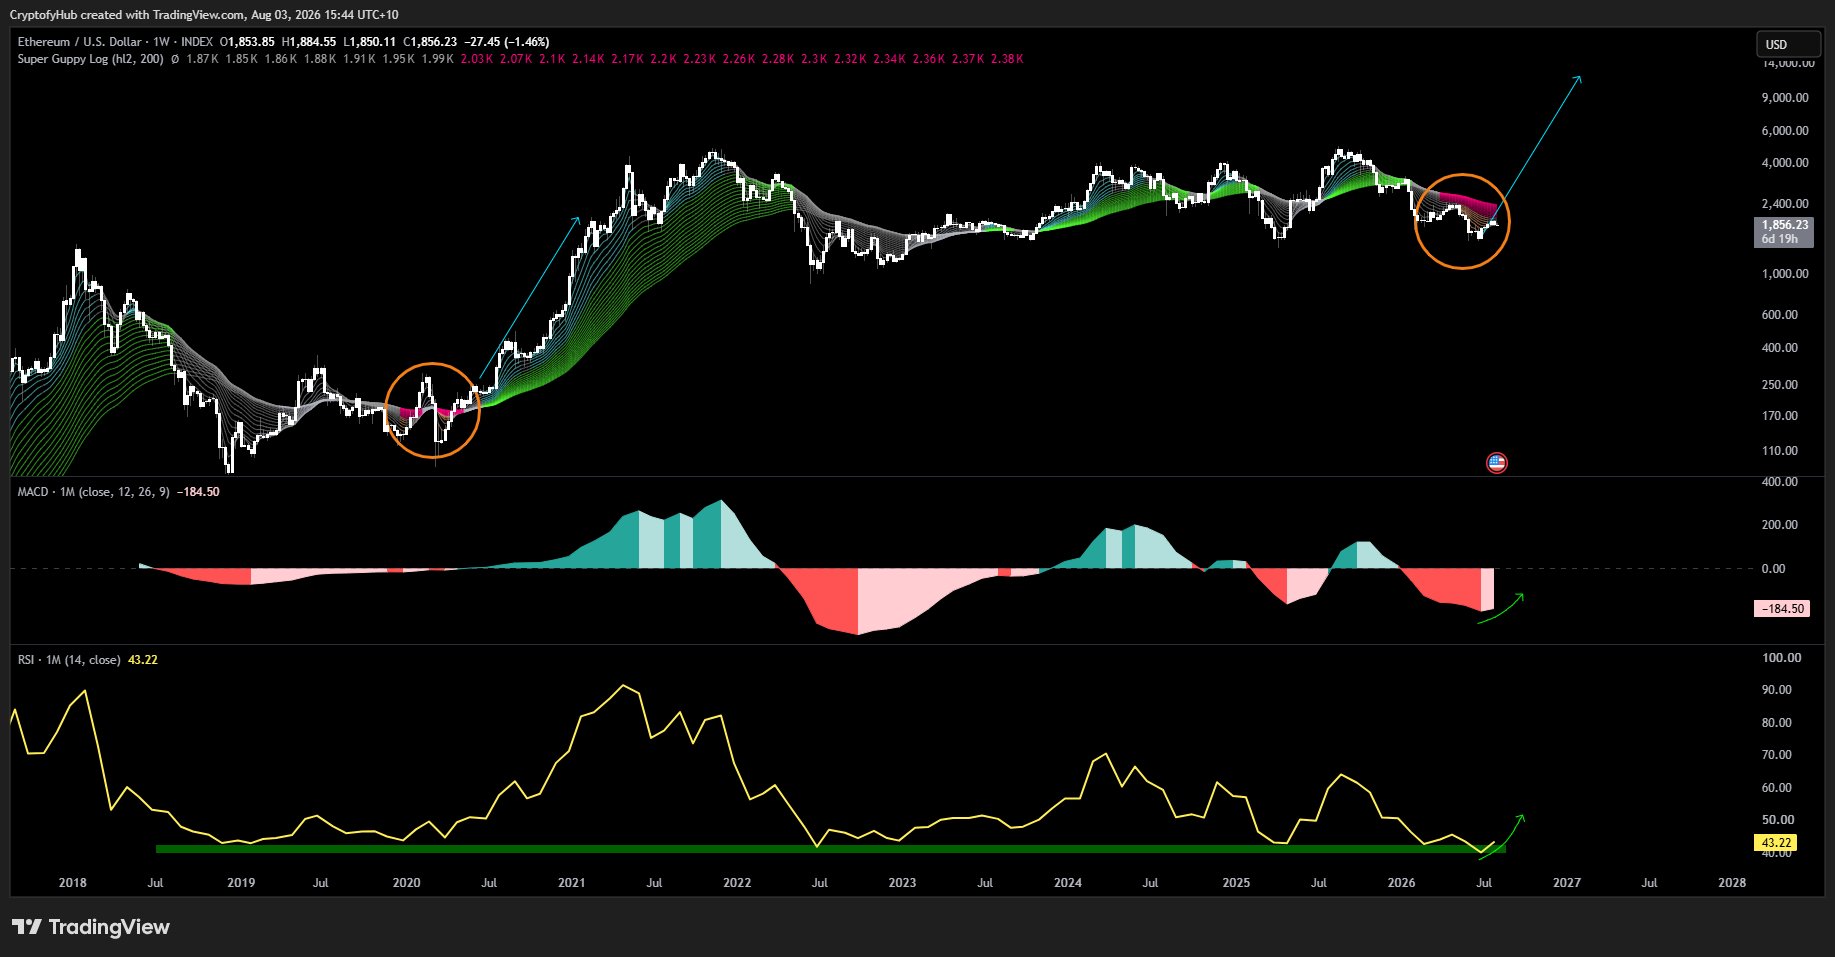Click the Super Guppy value 1.99K

[x=437, y=59]
